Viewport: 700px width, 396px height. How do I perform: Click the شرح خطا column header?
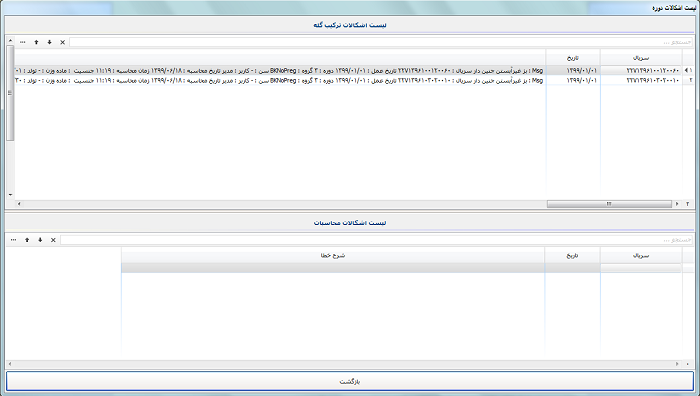[333, 256]
